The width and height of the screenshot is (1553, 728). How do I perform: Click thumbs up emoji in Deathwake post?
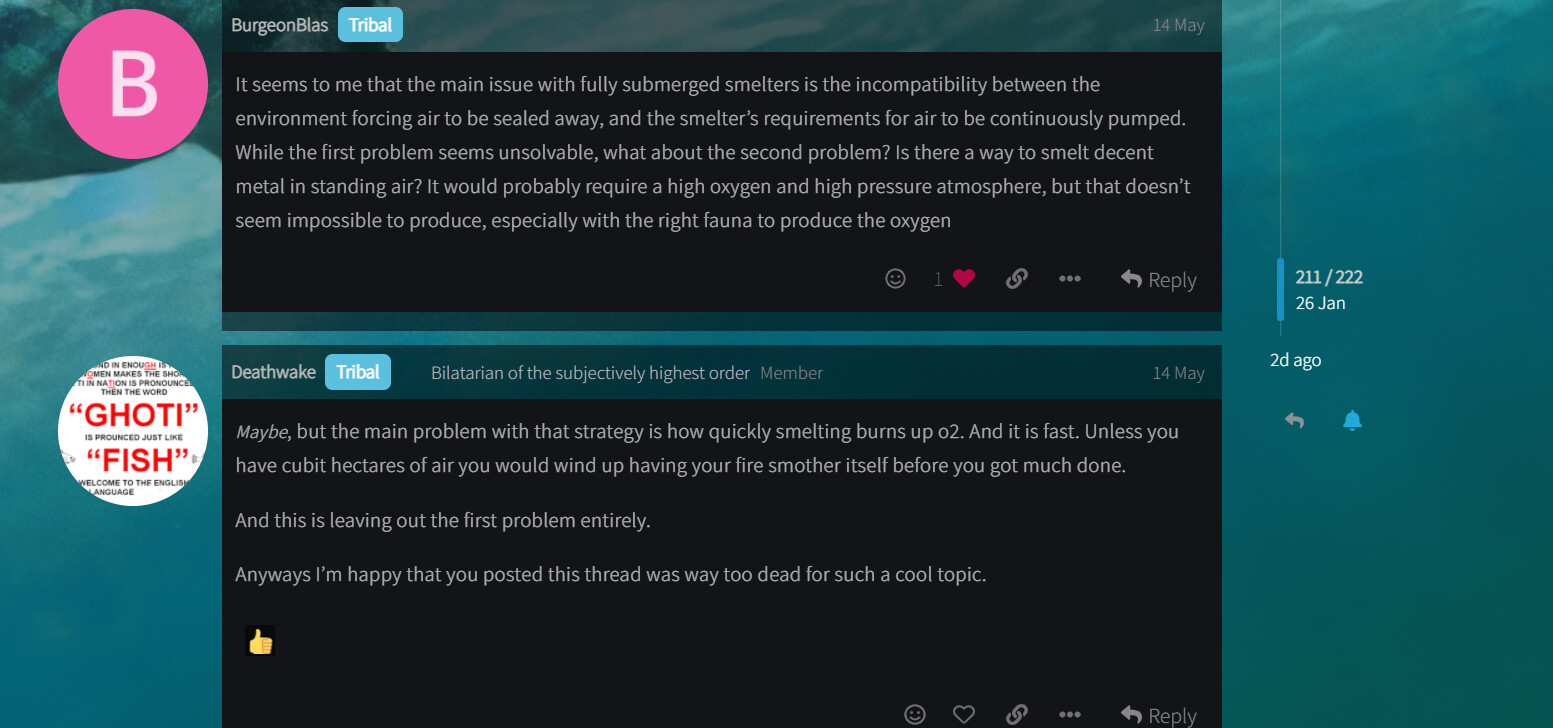tap(260, 641)
